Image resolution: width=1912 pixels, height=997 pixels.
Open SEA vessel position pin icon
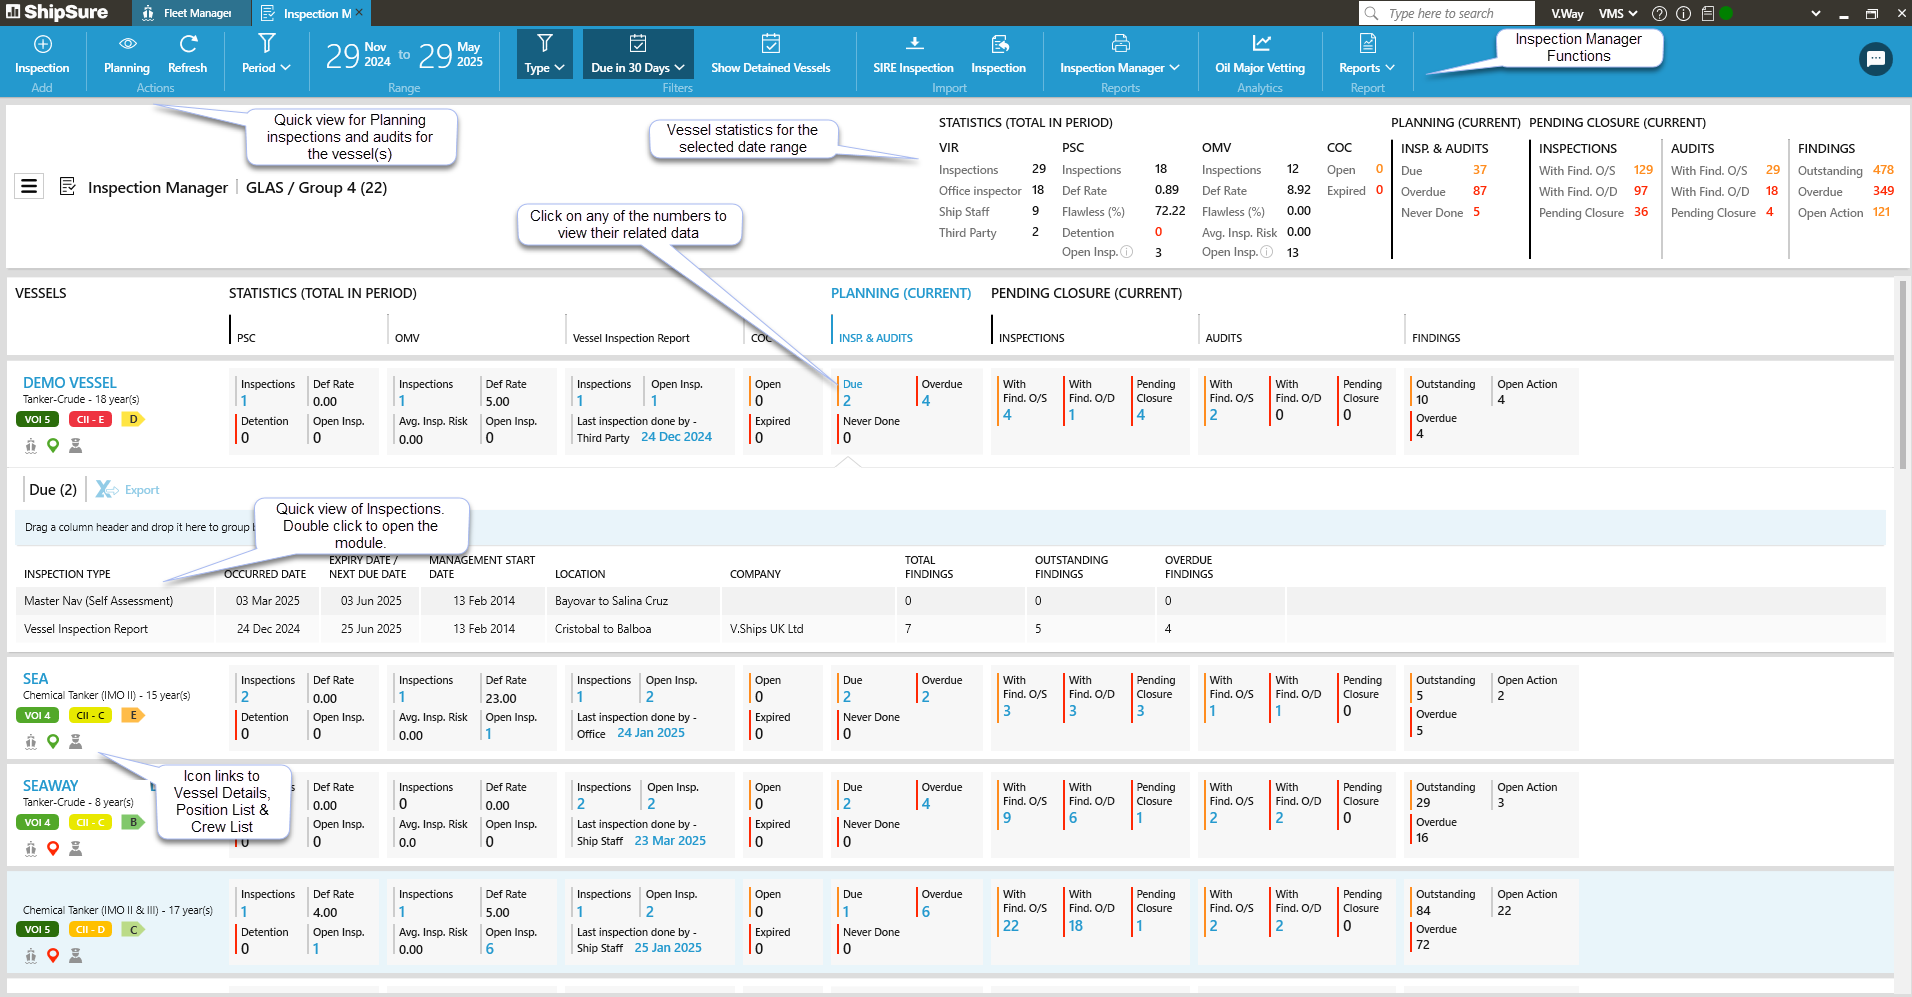53,741
